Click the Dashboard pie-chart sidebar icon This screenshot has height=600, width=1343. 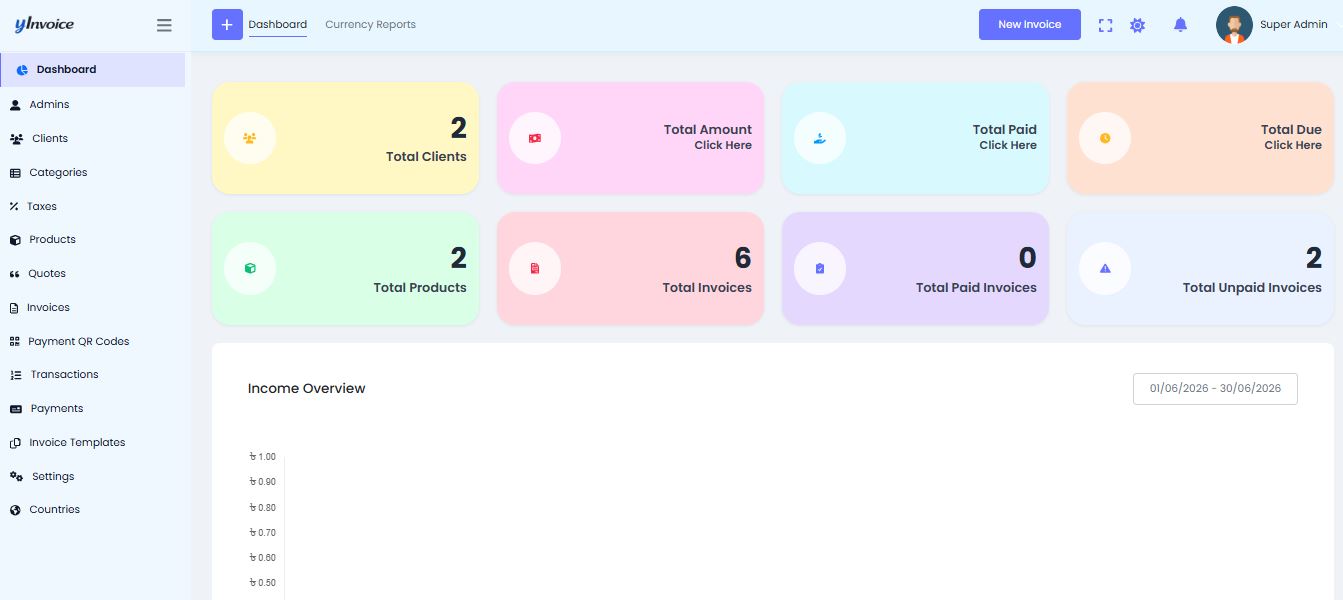pyautogui.click(x=23, y=70)
